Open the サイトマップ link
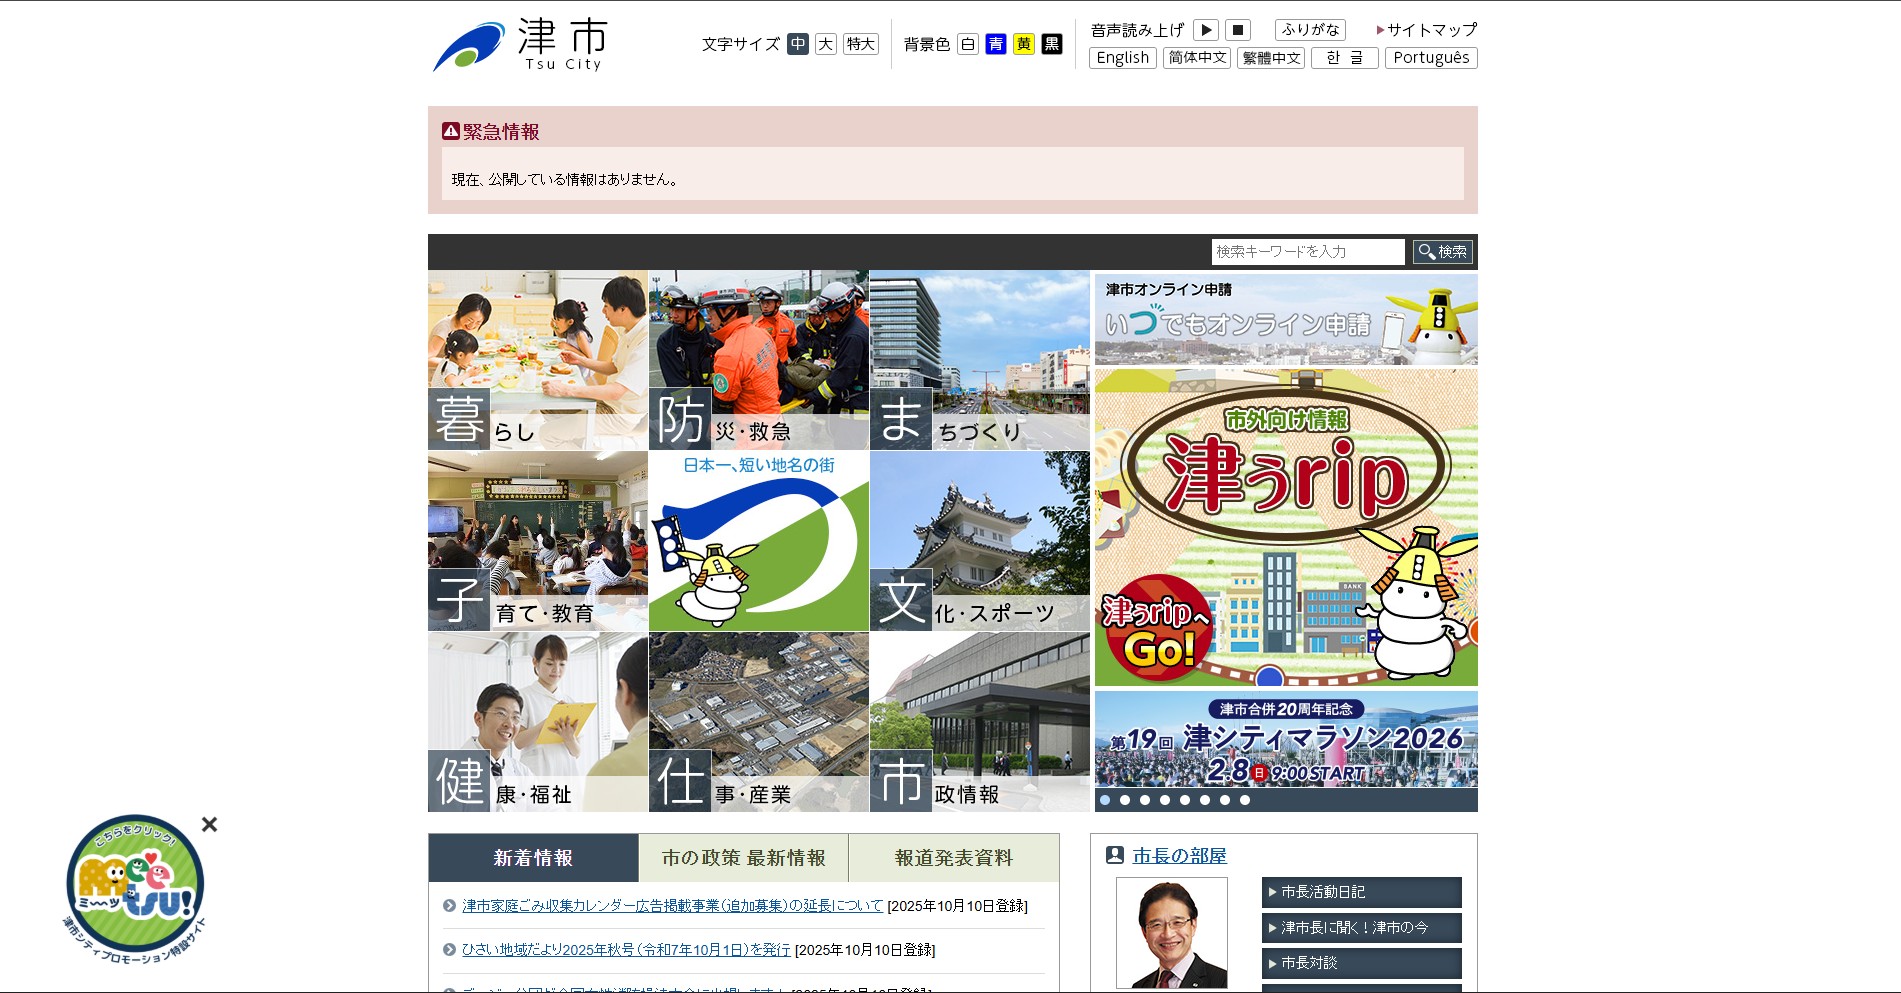This screenshot has width=1901, height=993. 1427,30
